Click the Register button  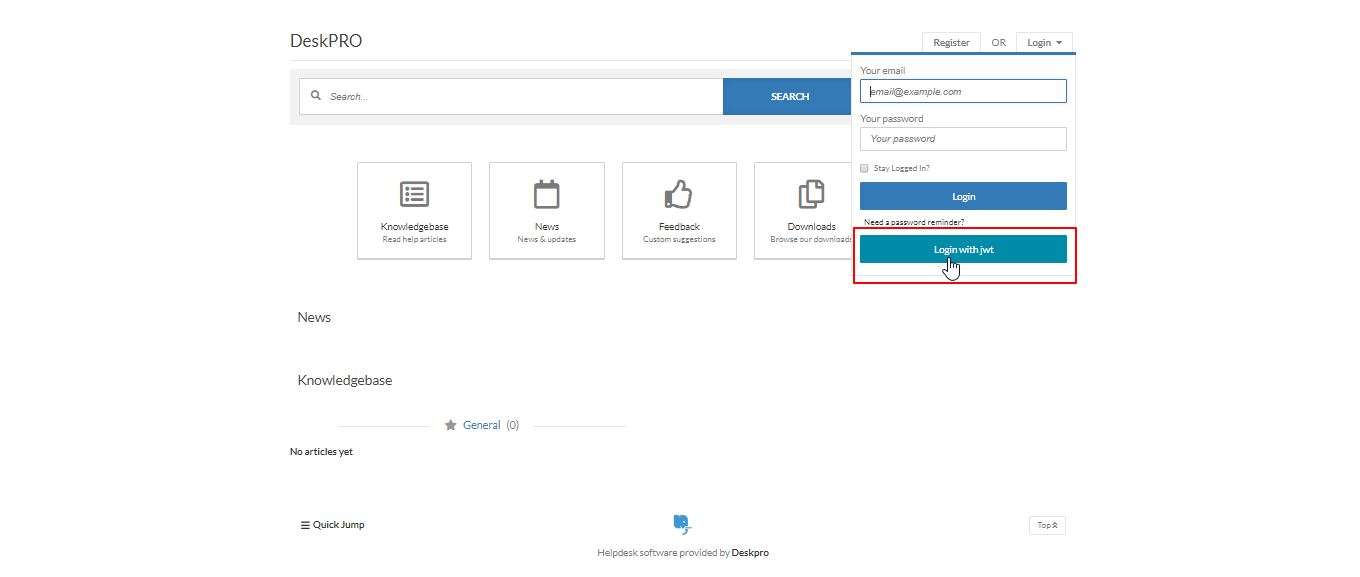pos(951,43)
